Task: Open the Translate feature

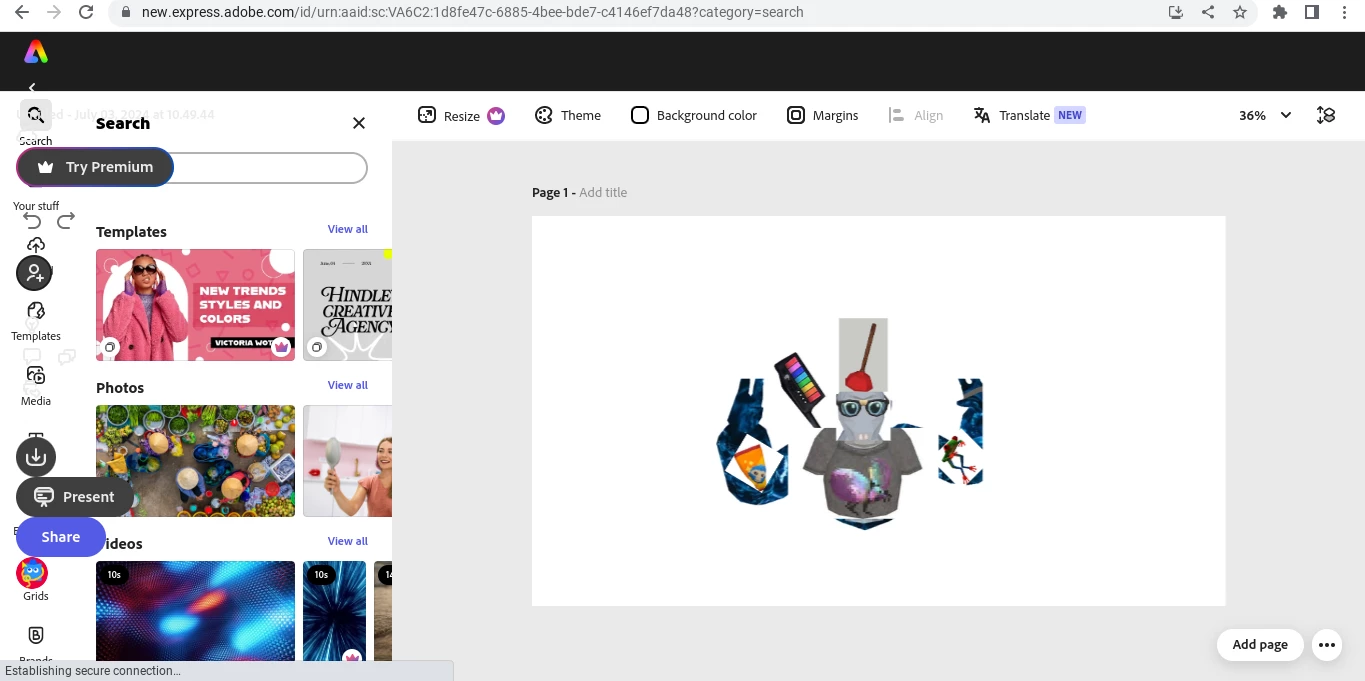Action: click(x=1029, y=115)
